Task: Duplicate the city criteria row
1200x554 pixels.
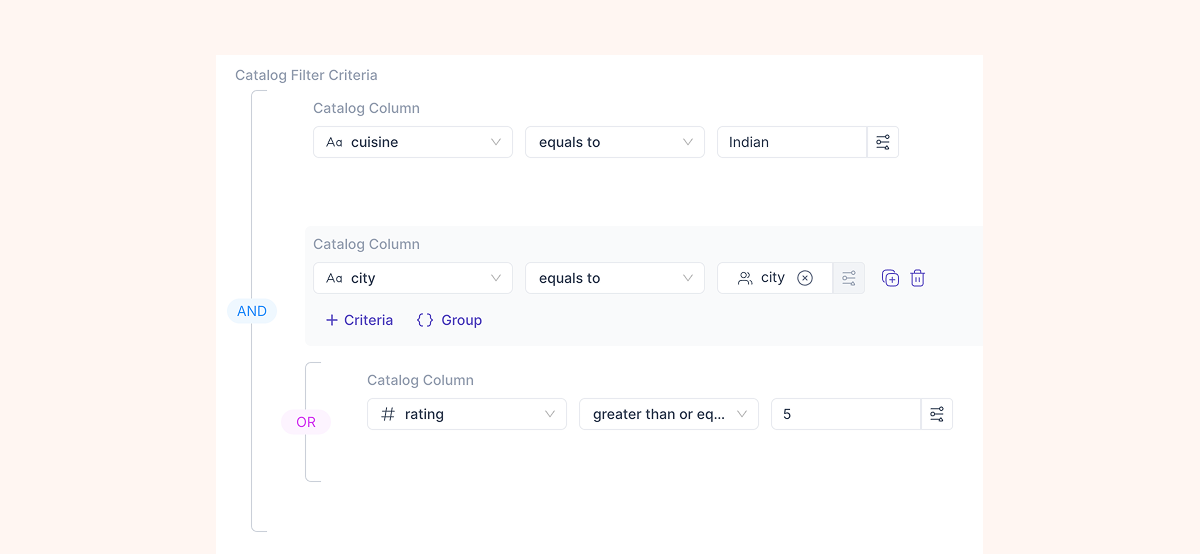Action: [x=890, y=278]
